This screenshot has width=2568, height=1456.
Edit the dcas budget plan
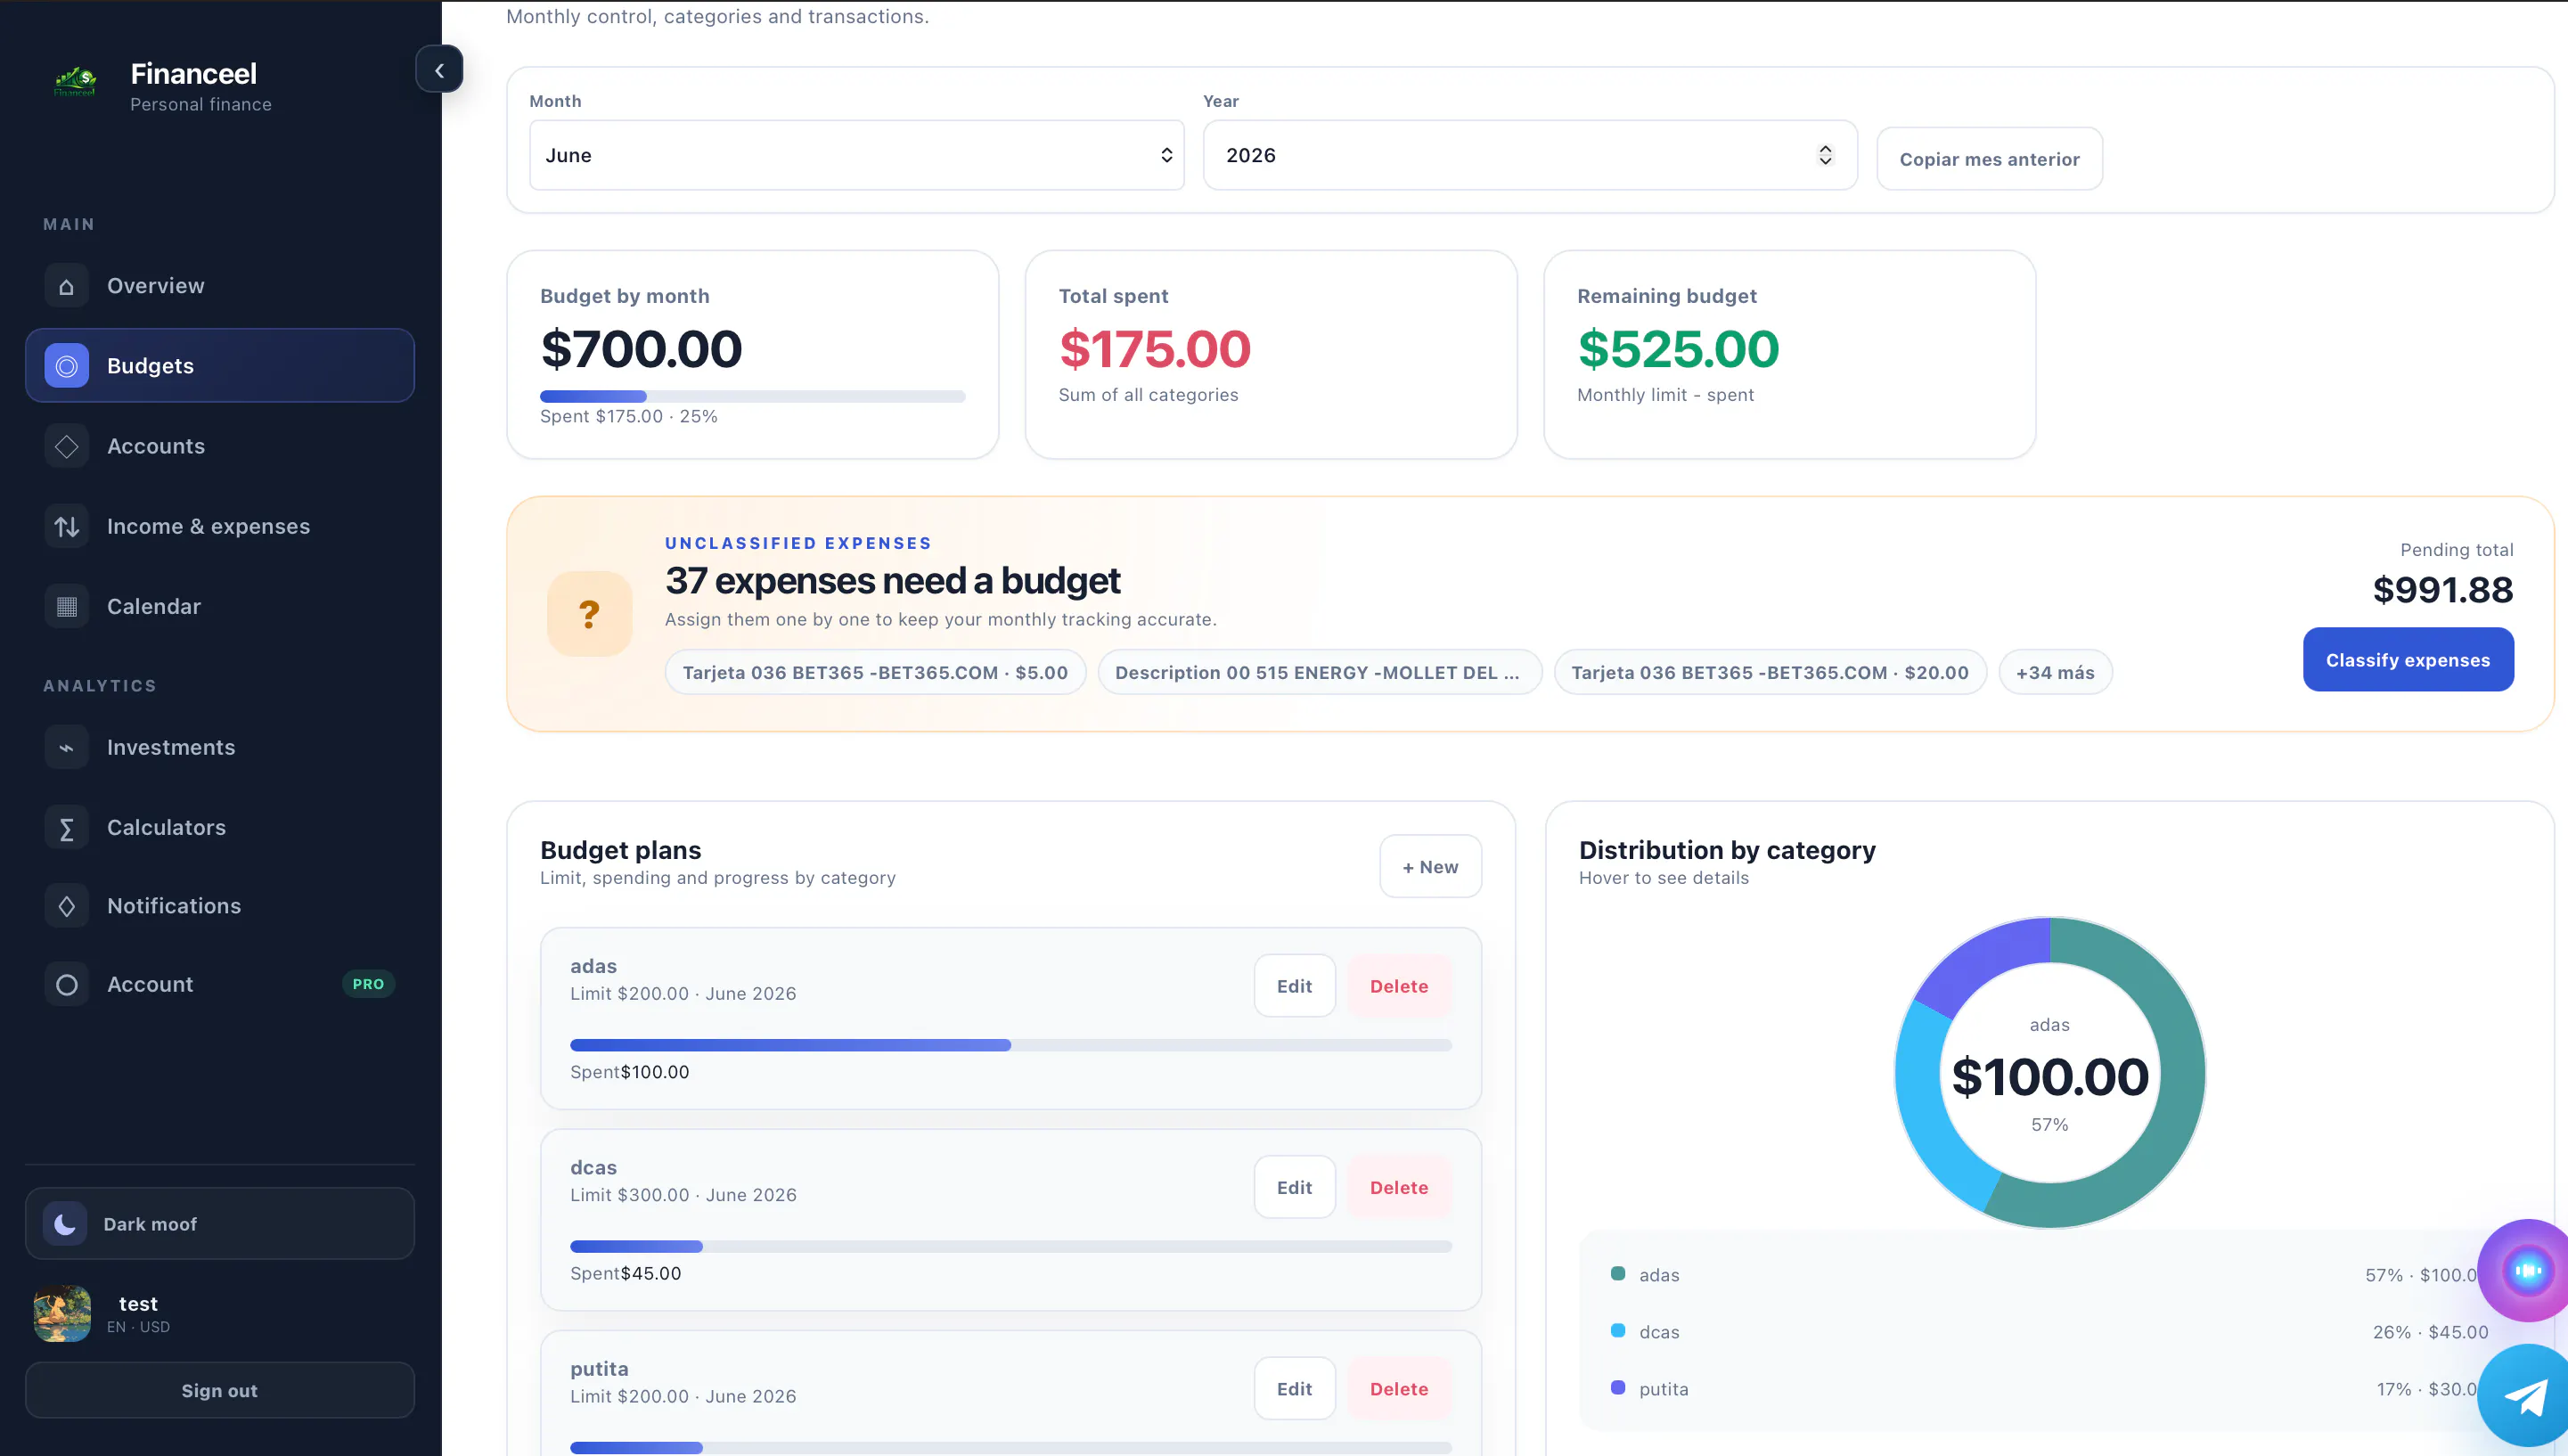(1294, 1188)
